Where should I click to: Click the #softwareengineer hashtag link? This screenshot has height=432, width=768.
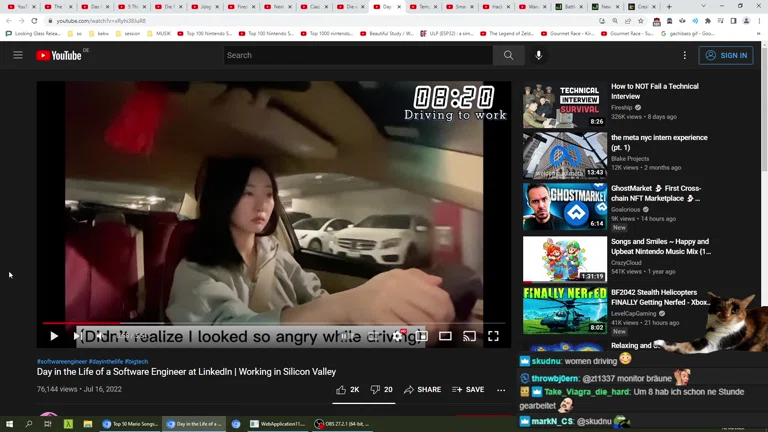[62, 362]
